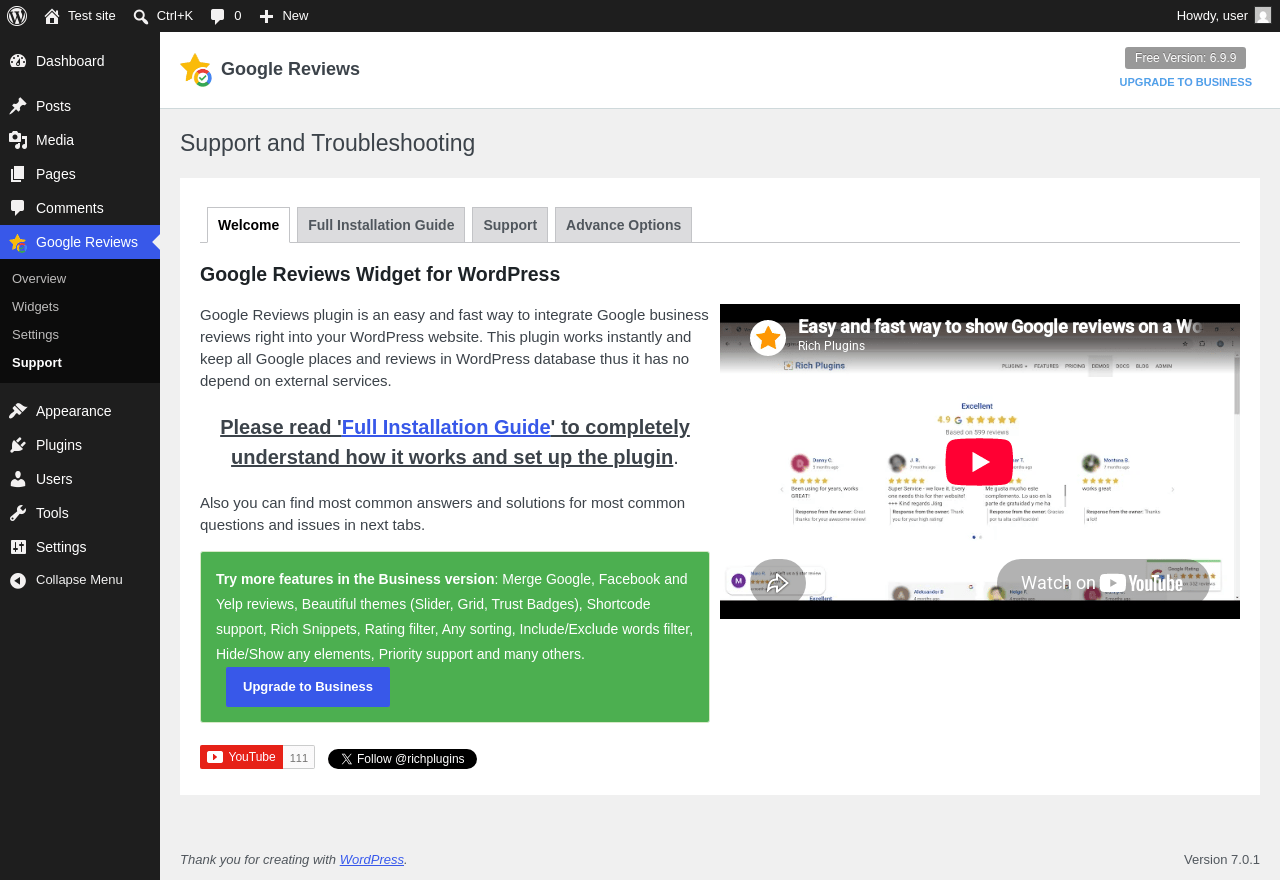The image size is (1280, 880).
Task: Click the Collapse Menu arrow icon
Action: 18,580
